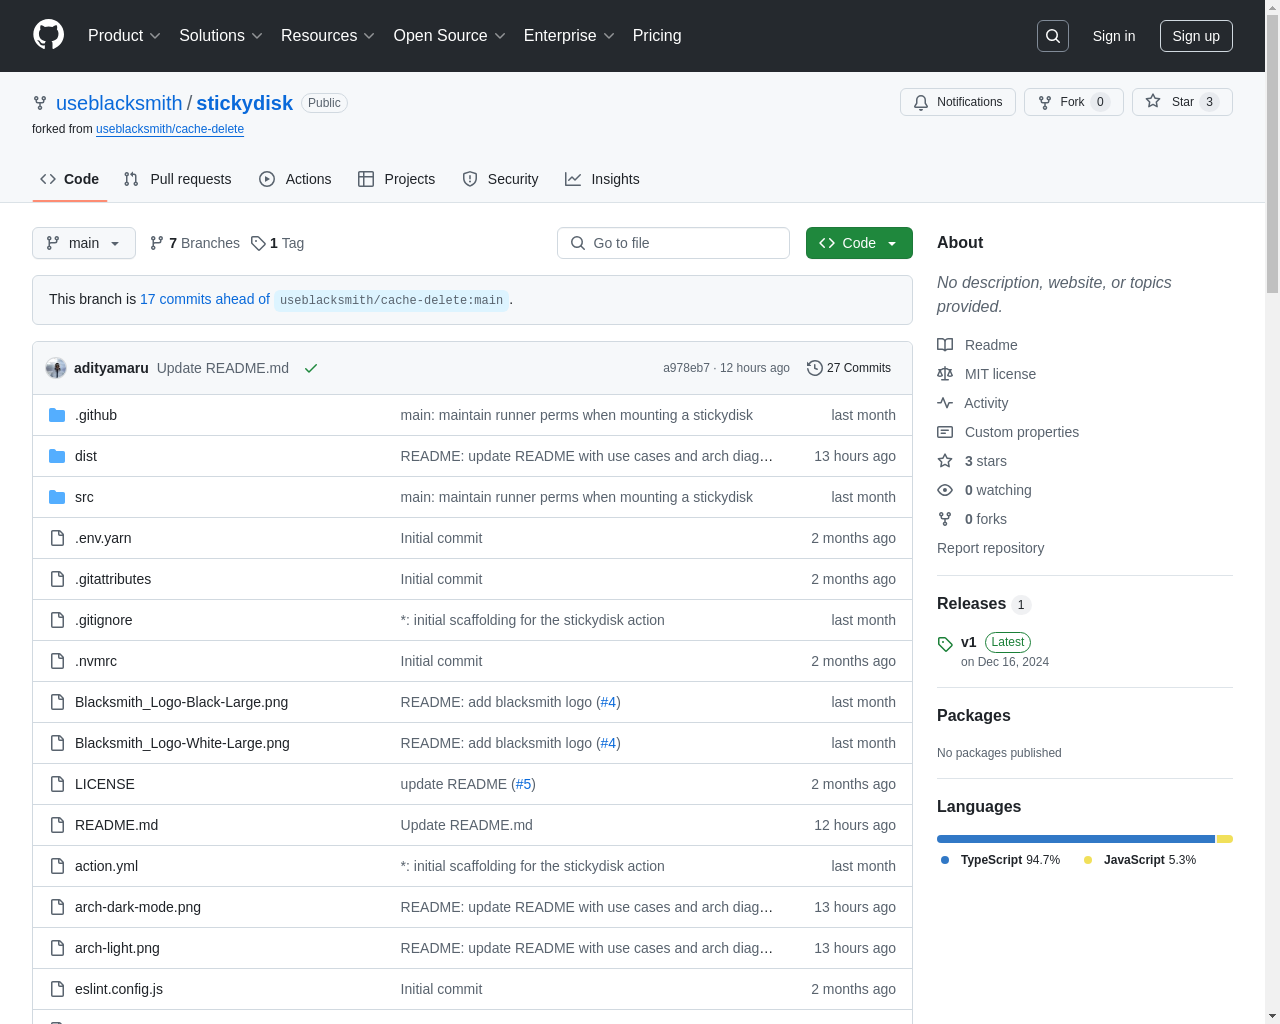The width and height of the screenshot is (1280, 1024).
Task: Click the star icon next to 3 stars
Action: point(945,461)
